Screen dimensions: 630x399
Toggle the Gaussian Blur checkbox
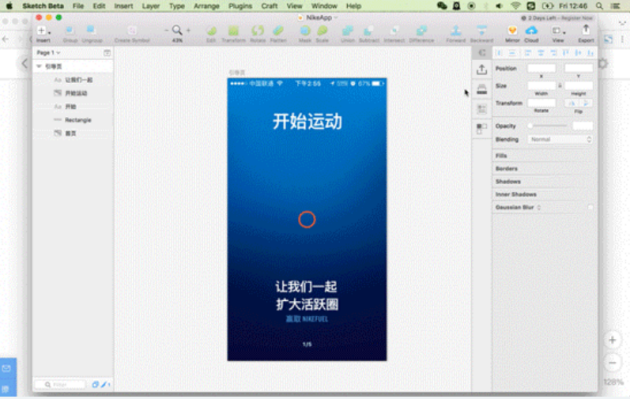click(590, 207)
